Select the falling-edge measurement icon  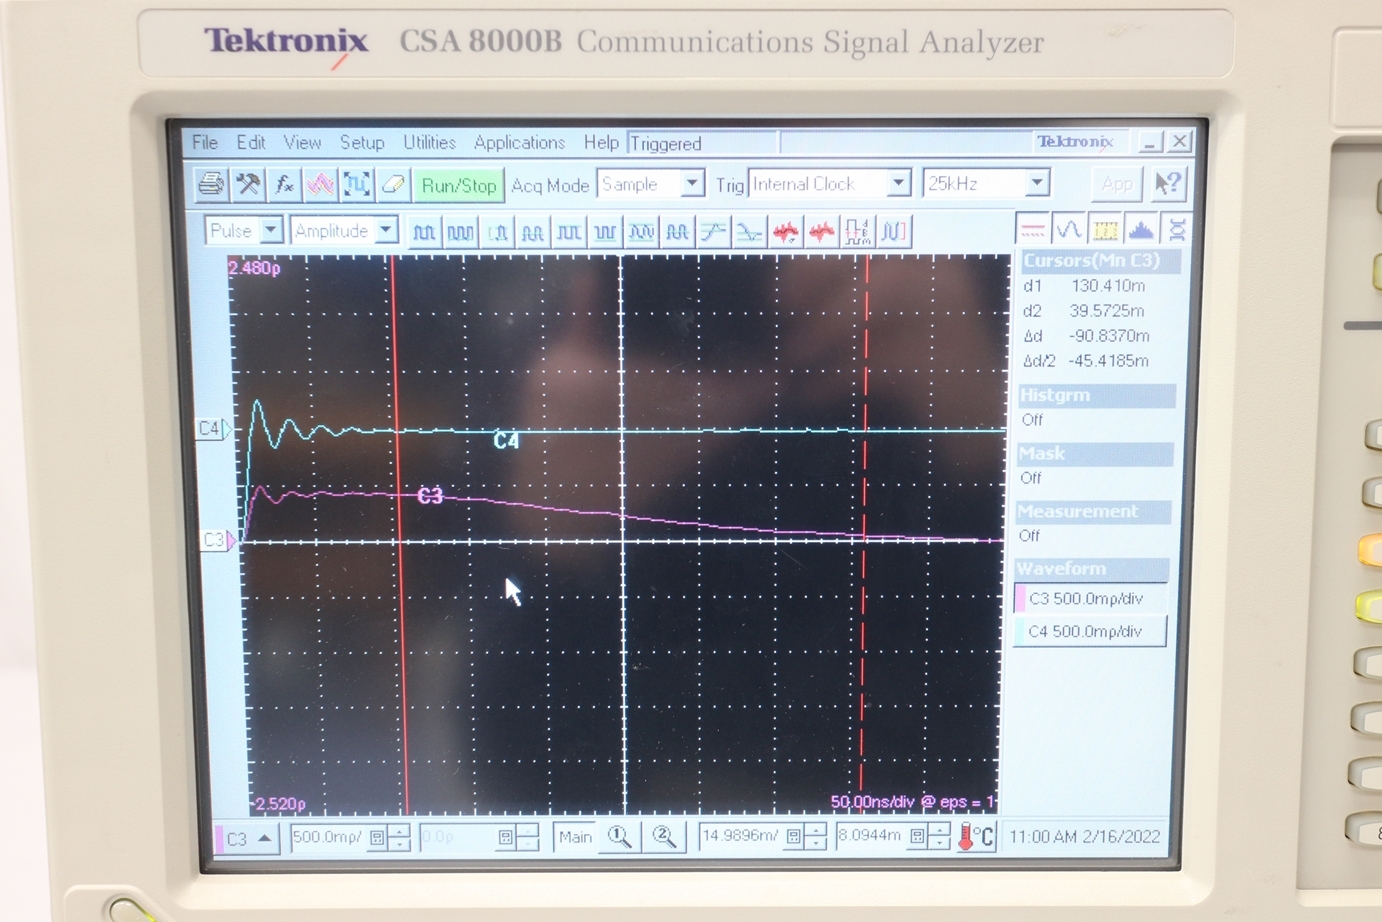tap(749, 232)
